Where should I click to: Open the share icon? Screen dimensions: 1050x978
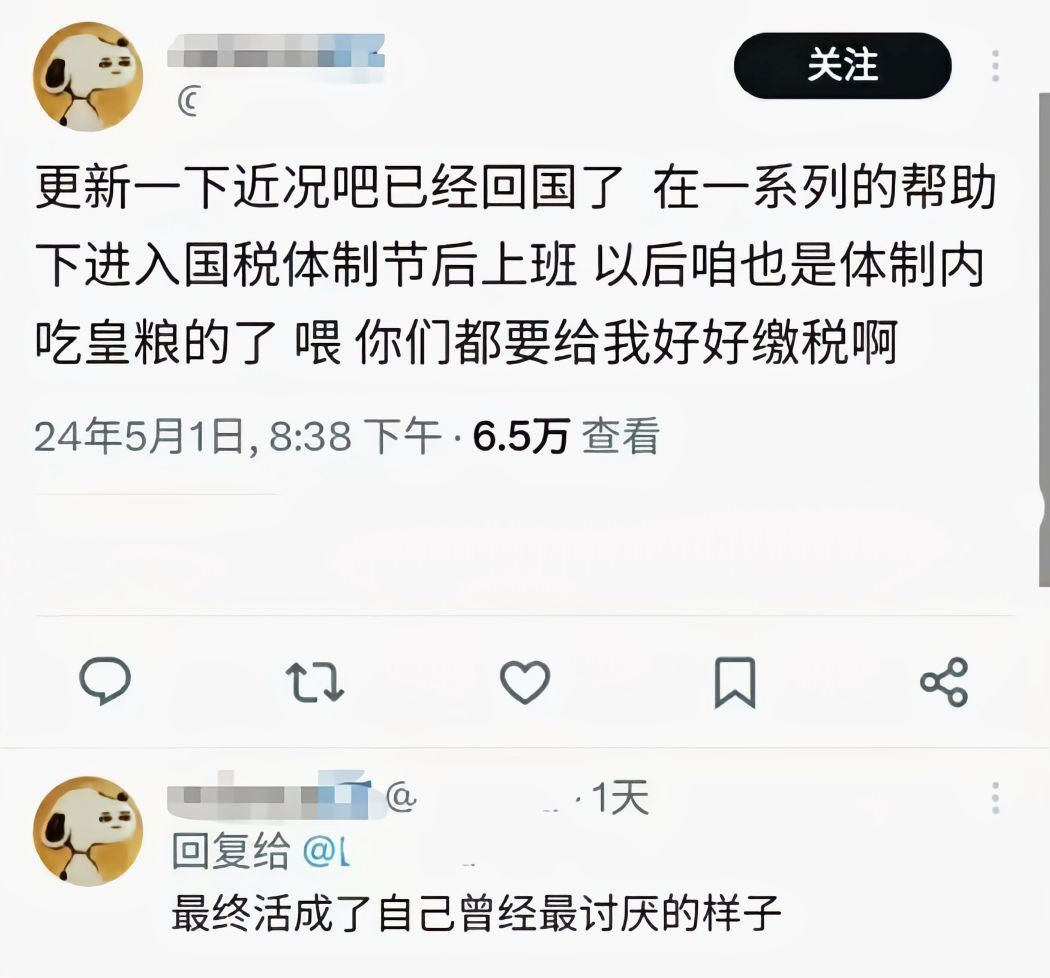pyautogui.click(x=944, y=682)
